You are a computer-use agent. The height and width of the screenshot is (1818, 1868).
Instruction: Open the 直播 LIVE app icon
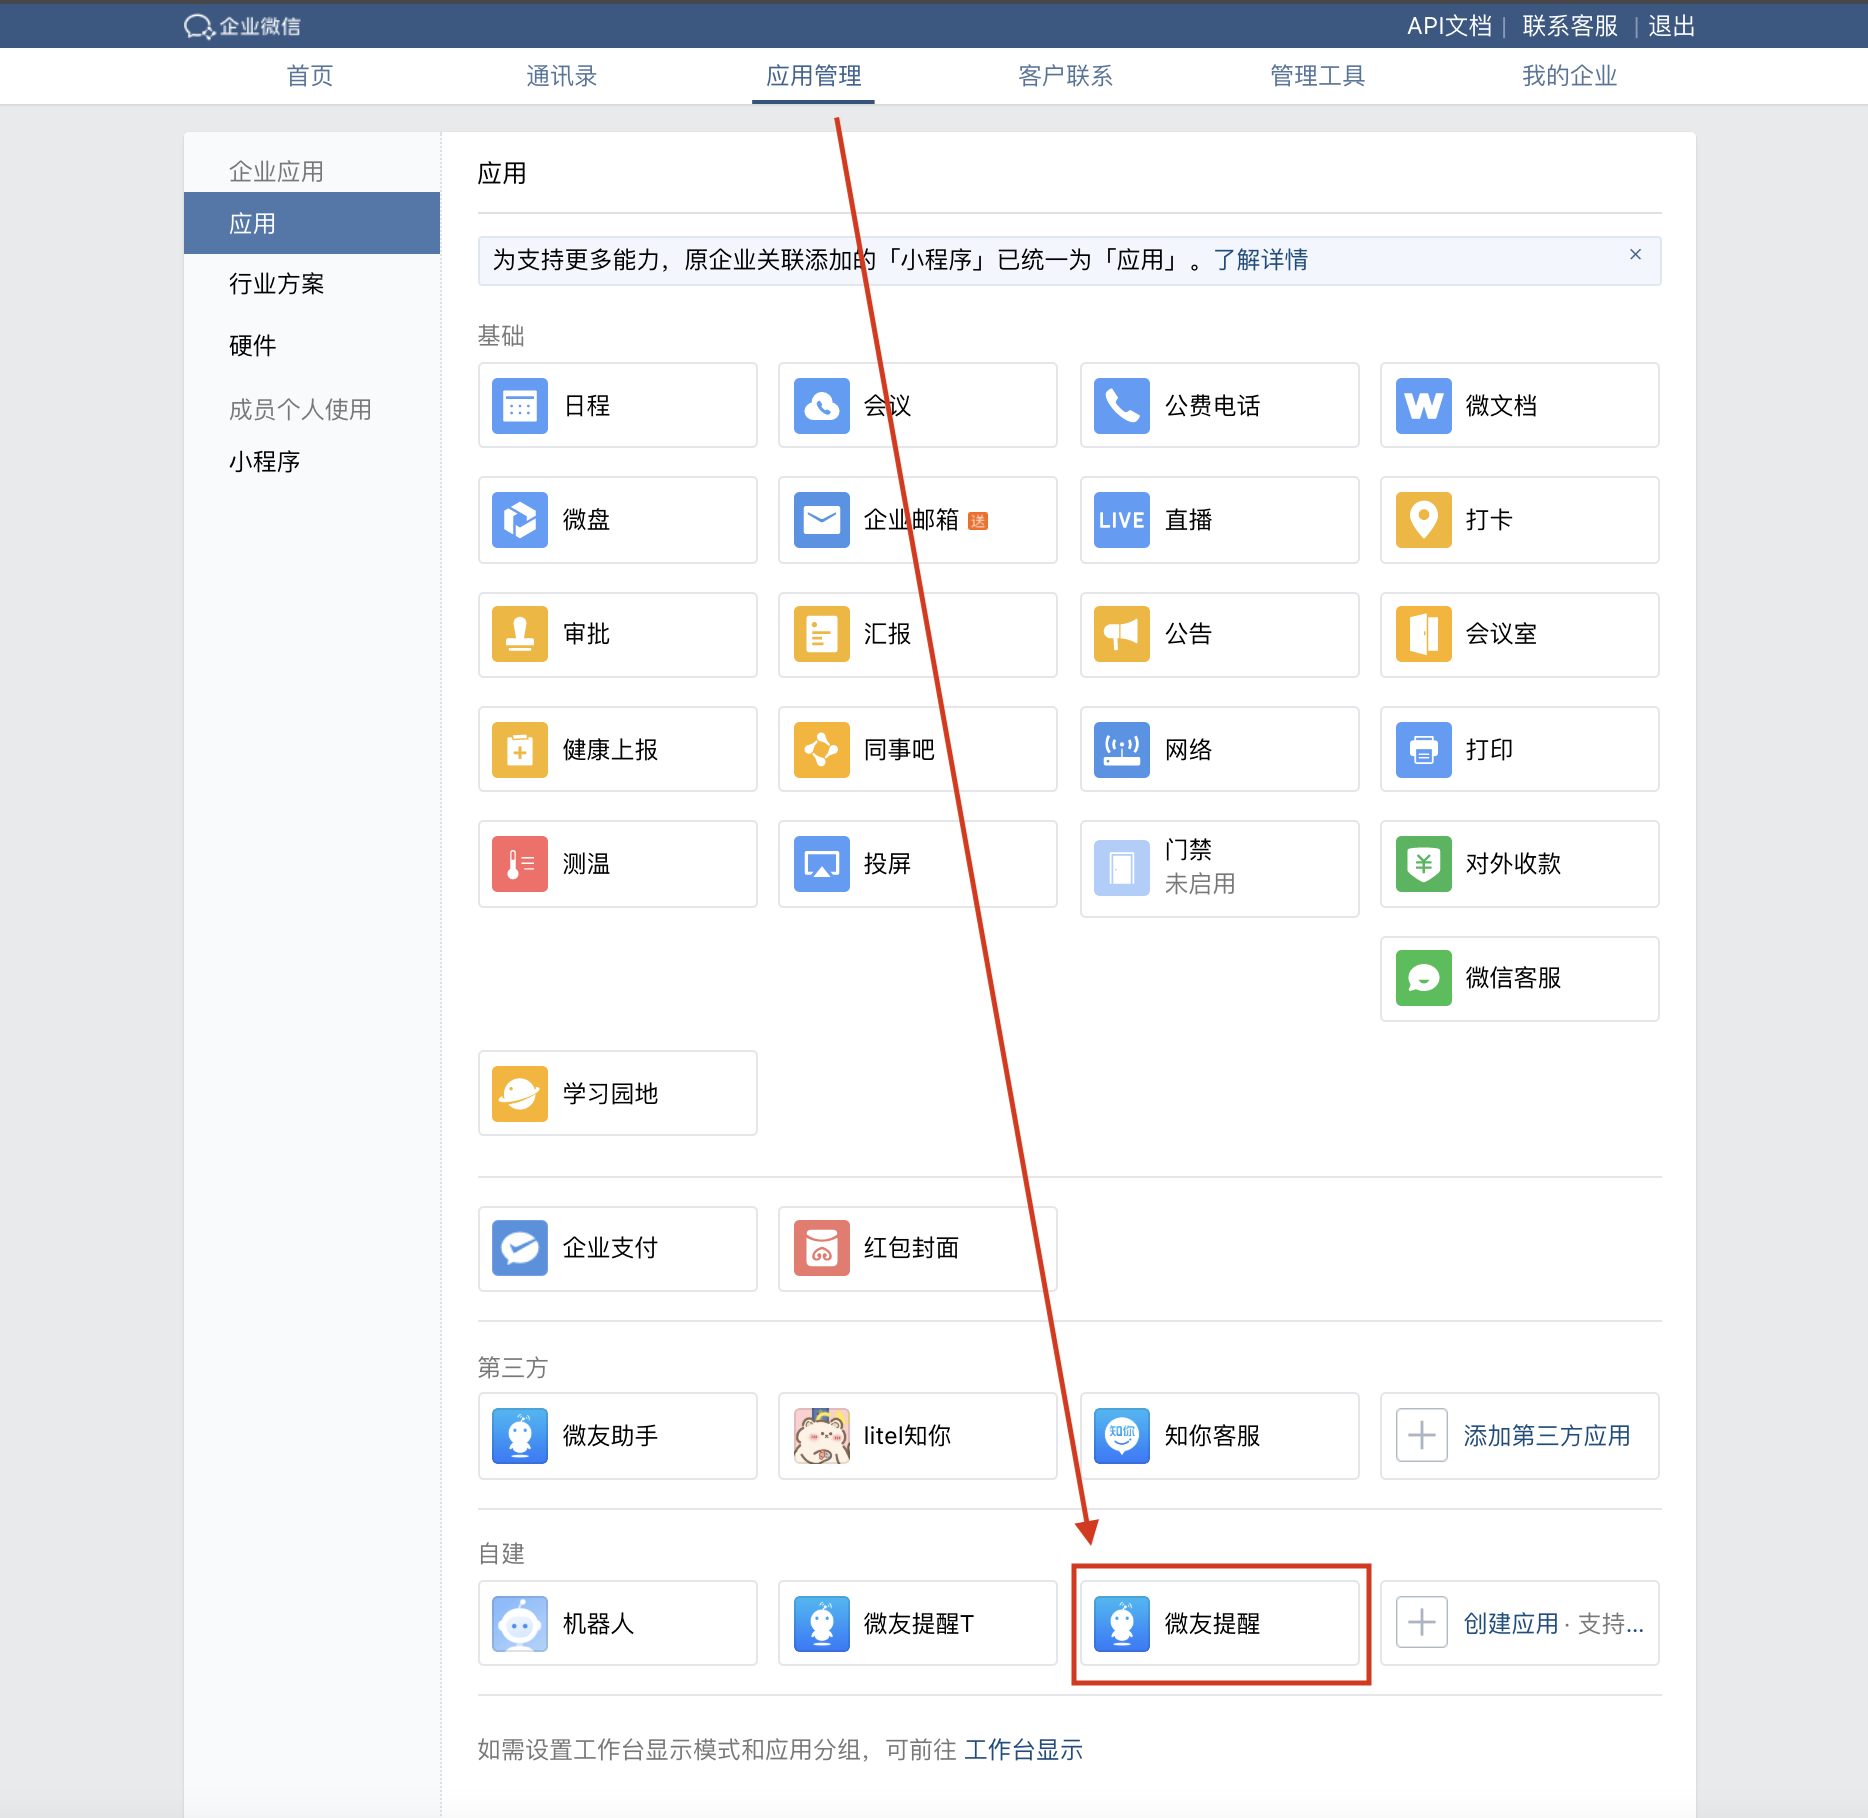tap(1122, 520)
